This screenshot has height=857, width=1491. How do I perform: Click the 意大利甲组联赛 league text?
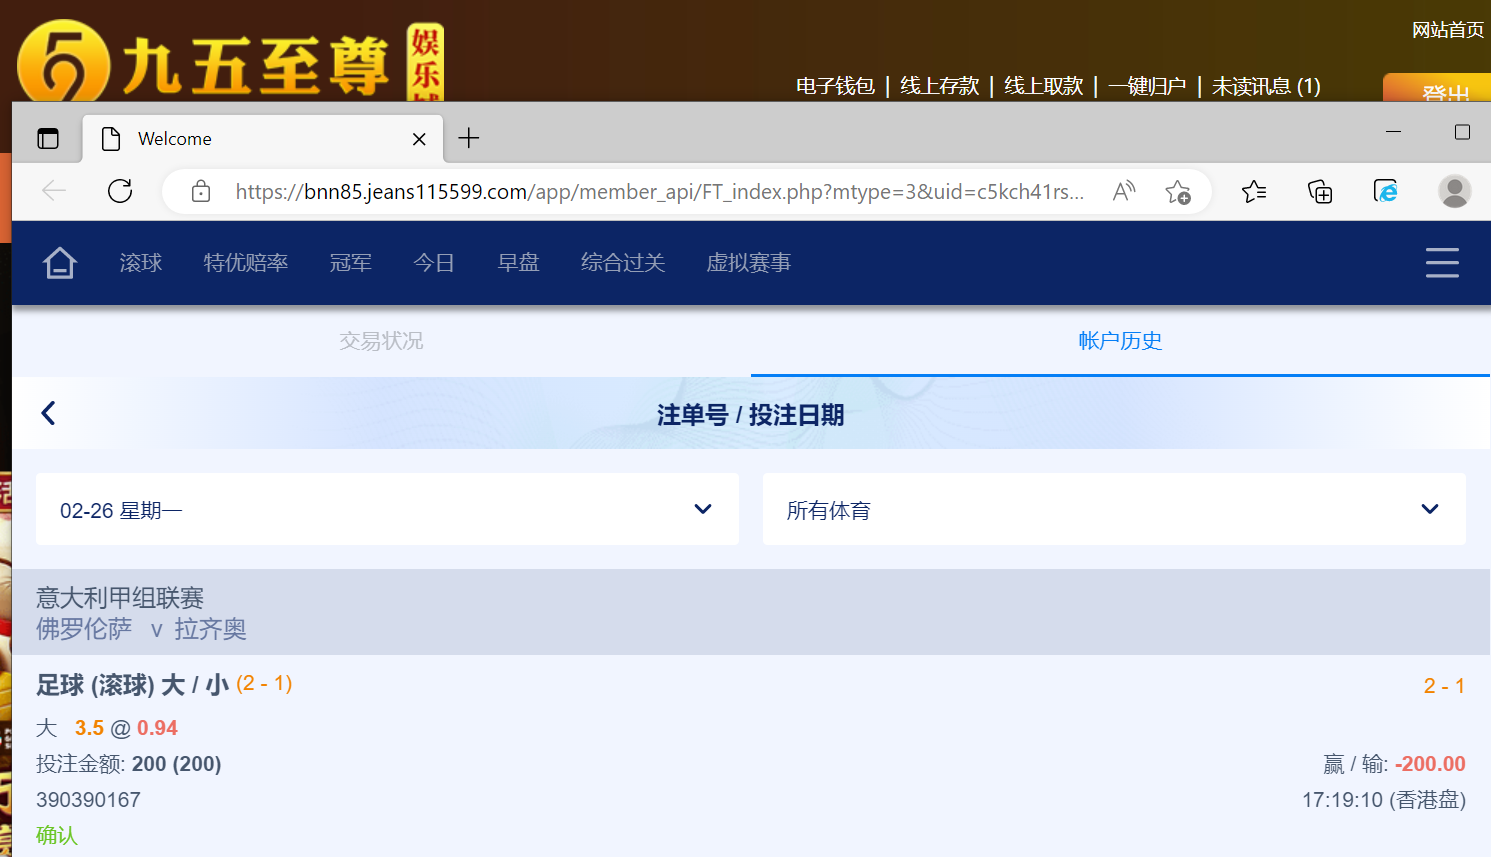120,598
